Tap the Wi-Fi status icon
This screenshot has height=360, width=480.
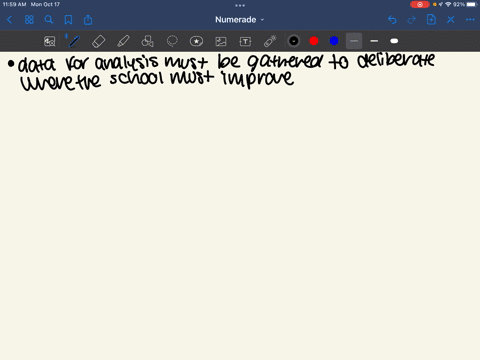point(448,4)
